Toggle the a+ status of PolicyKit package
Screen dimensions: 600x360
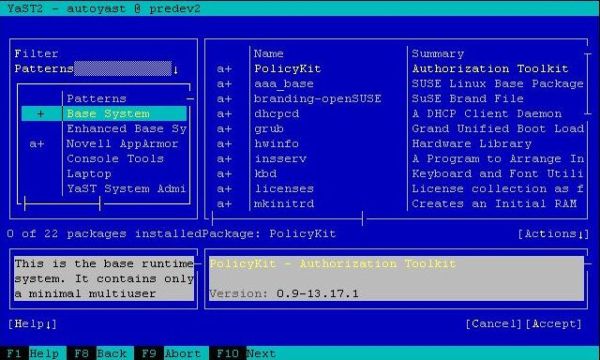tap(224, 69)
